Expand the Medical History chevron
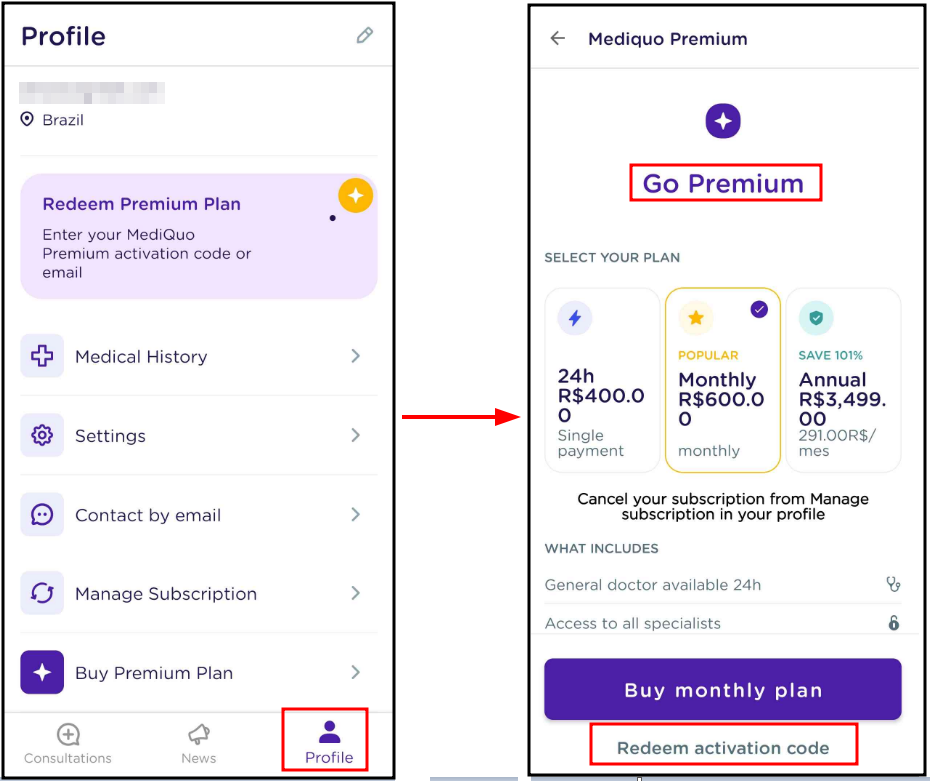The height and width of the screenshot is (781, 930). [x=356, y=356]
